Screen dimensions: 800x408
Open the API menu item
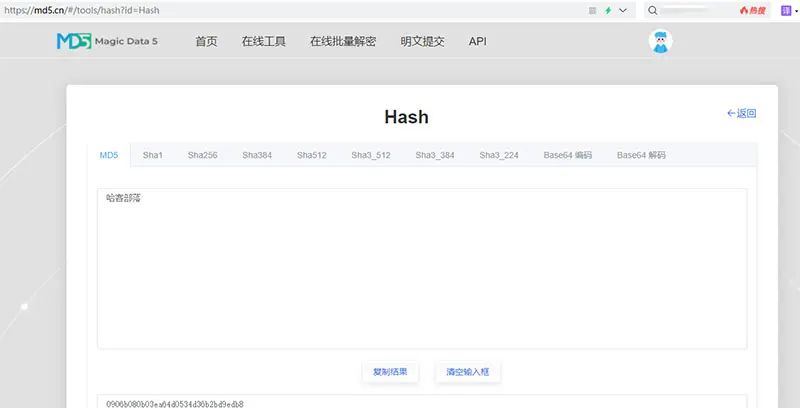478,41
